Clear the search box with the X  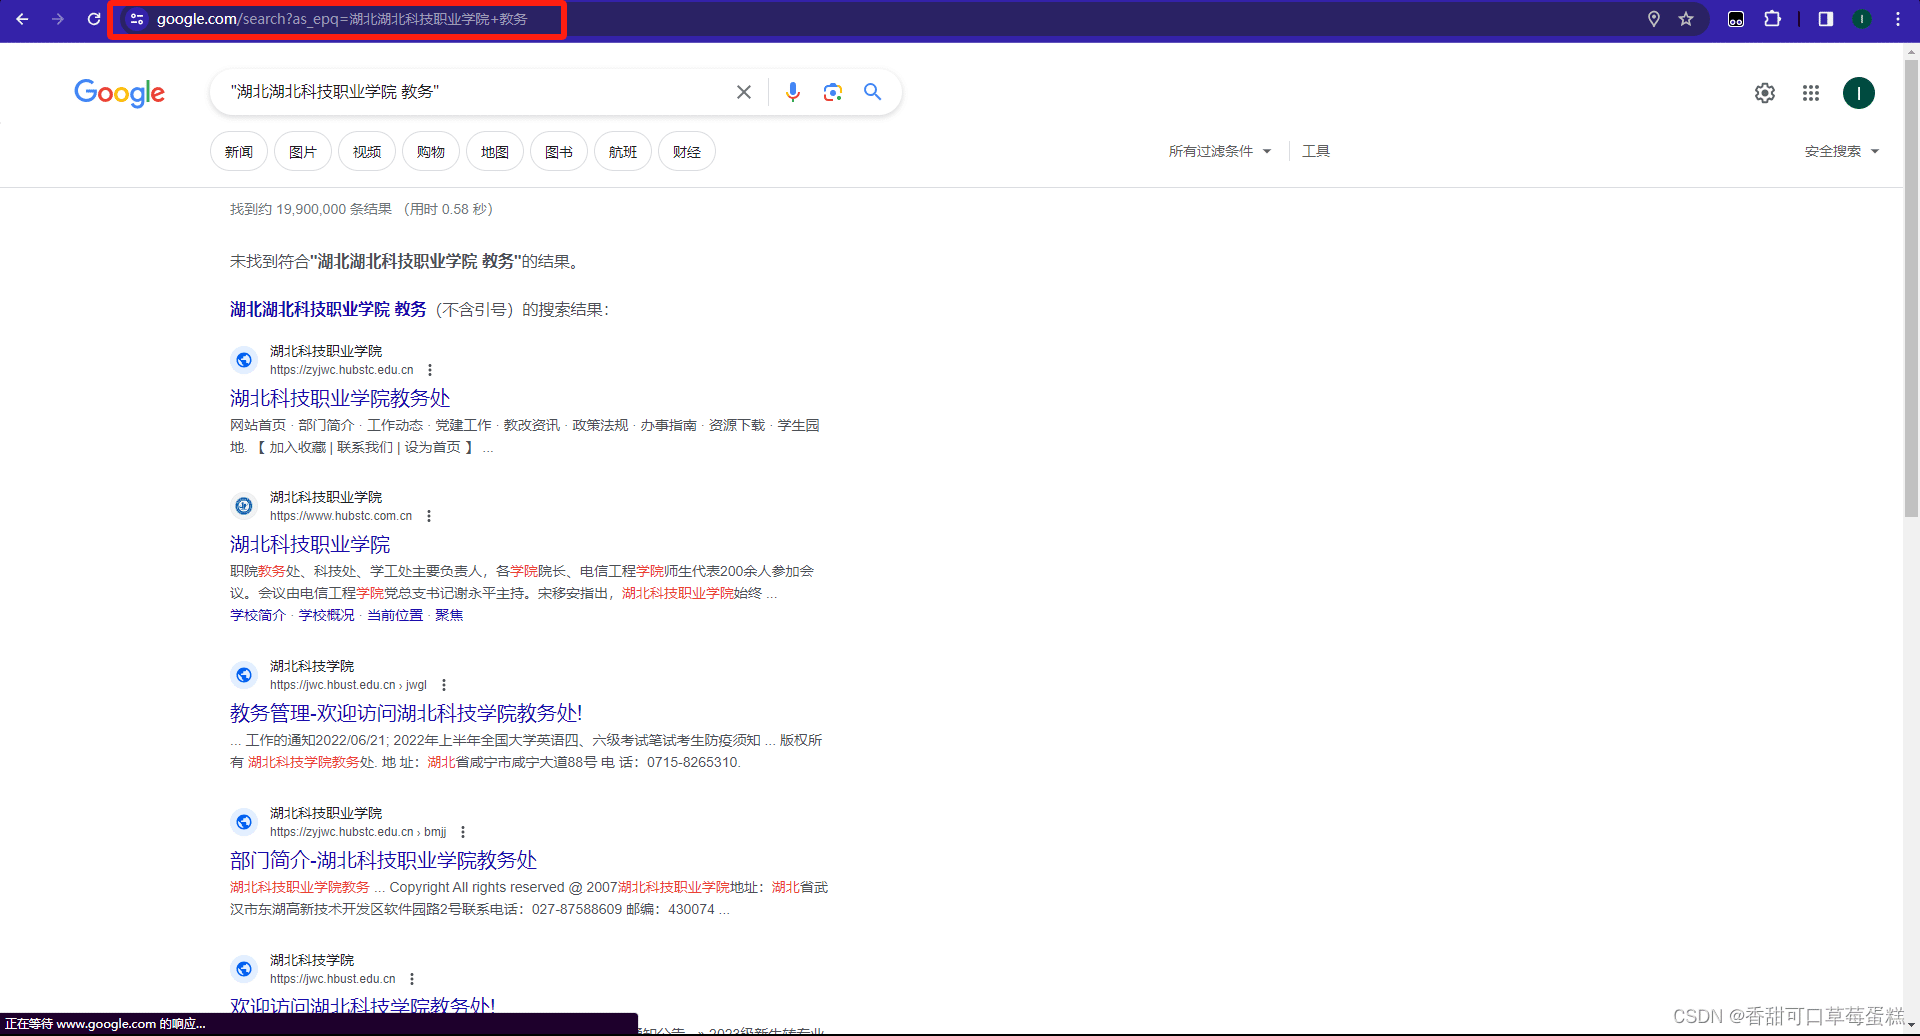744,92
